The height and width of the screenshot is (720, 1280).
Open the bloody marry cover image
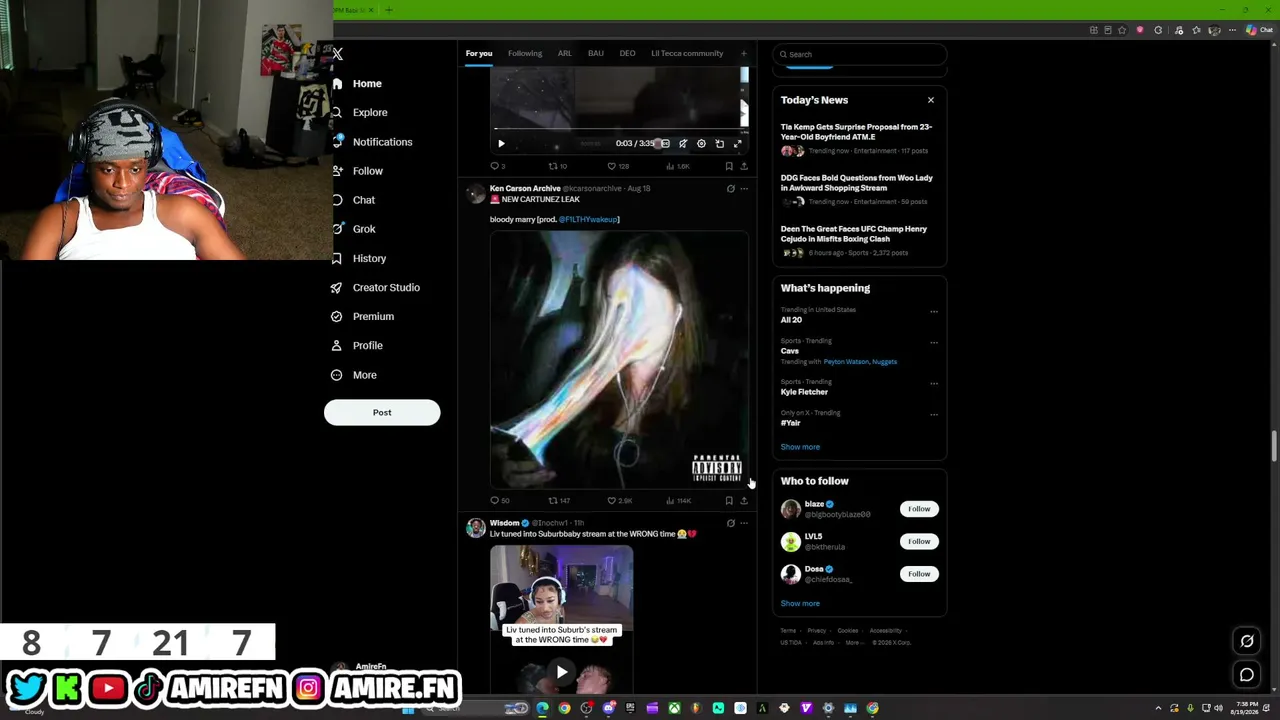619,360
